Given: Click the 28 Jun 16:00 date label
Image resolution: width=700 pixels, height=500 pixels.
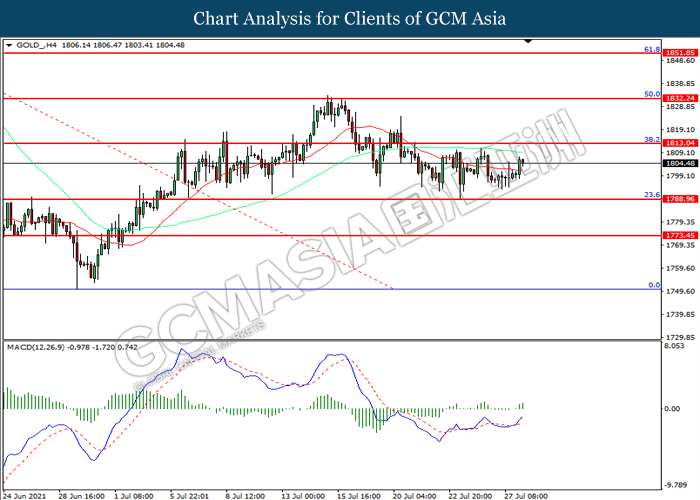Looking at the screenshot, I should click(x=81, y=496).
